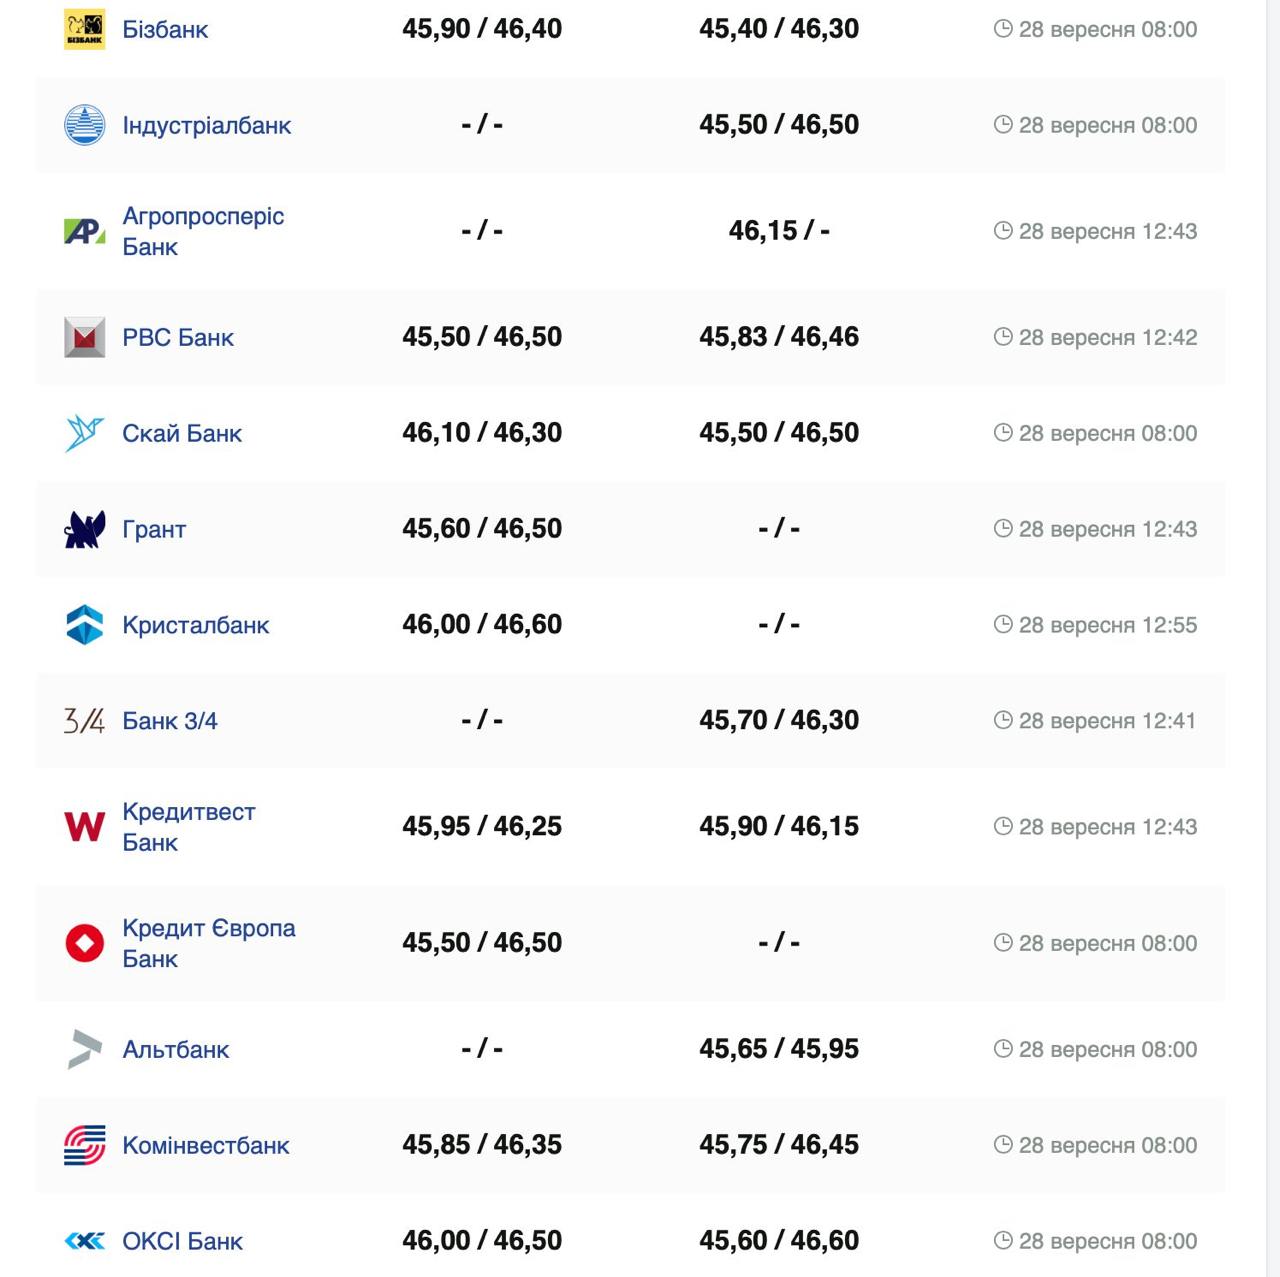Open the Банк 3/4 link

[x=169, y=721]
